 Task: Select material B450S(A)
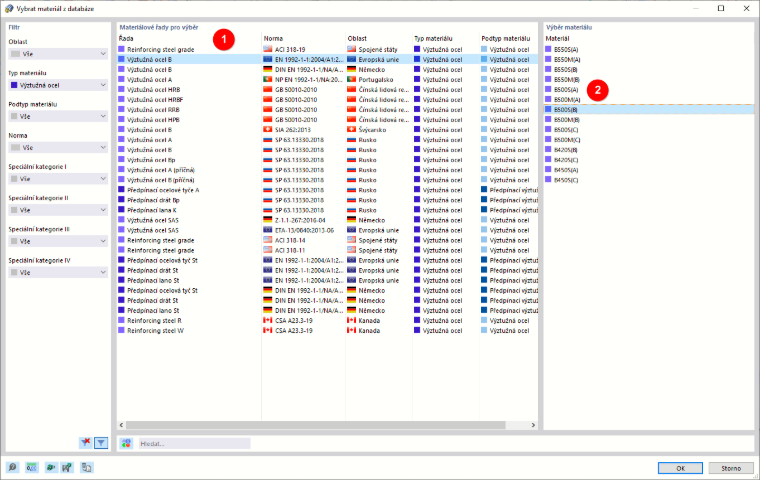(x=566, y=170)
